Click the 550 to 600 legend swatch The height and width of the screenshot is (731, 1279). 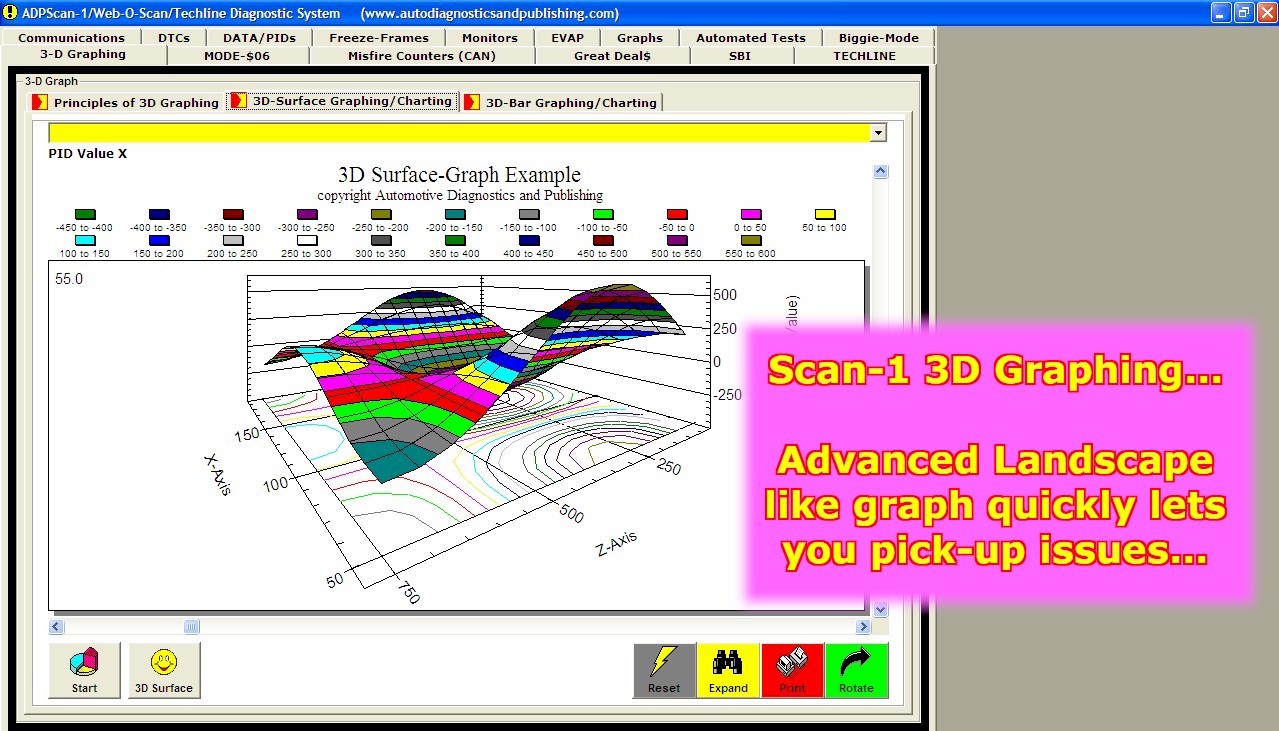click(751, 240)
